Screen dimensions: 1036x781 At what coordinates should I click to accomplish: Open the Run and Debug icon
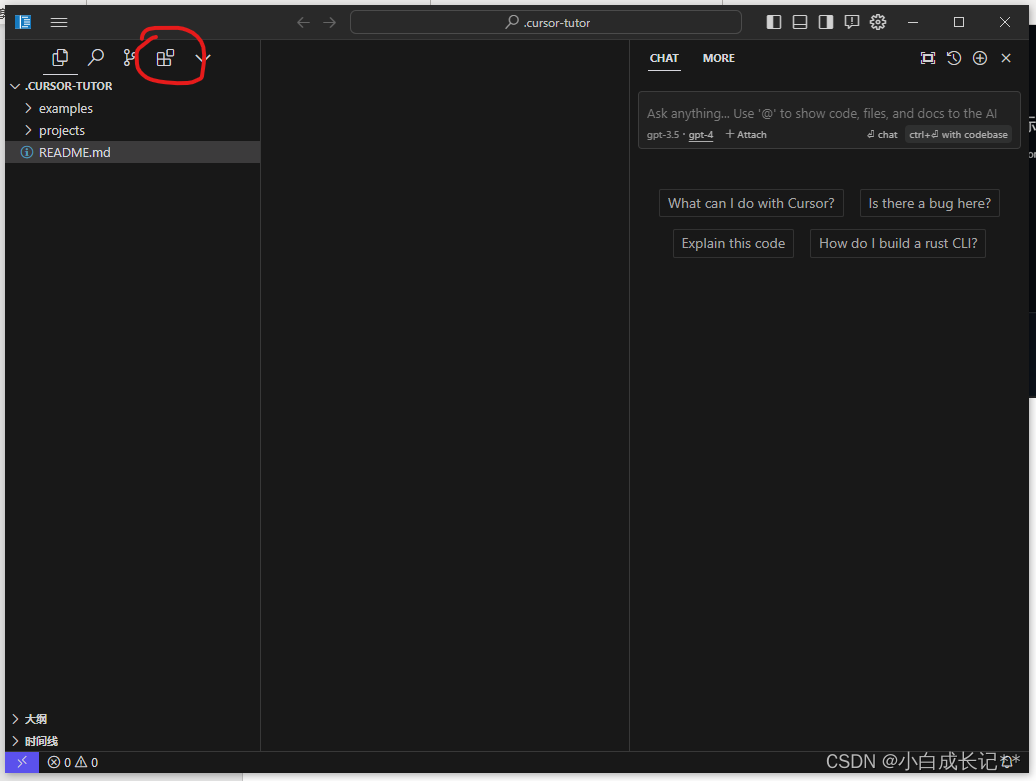point(201,58)
